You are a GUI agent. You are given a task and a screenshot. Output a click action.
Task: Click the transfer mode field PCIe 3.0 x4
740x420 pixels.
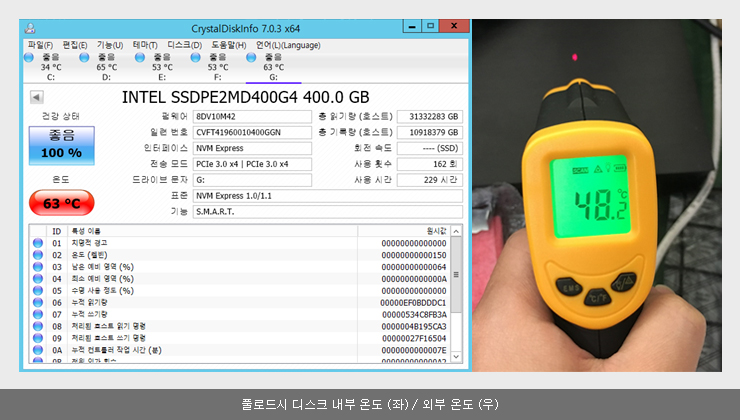pos(252,164)
